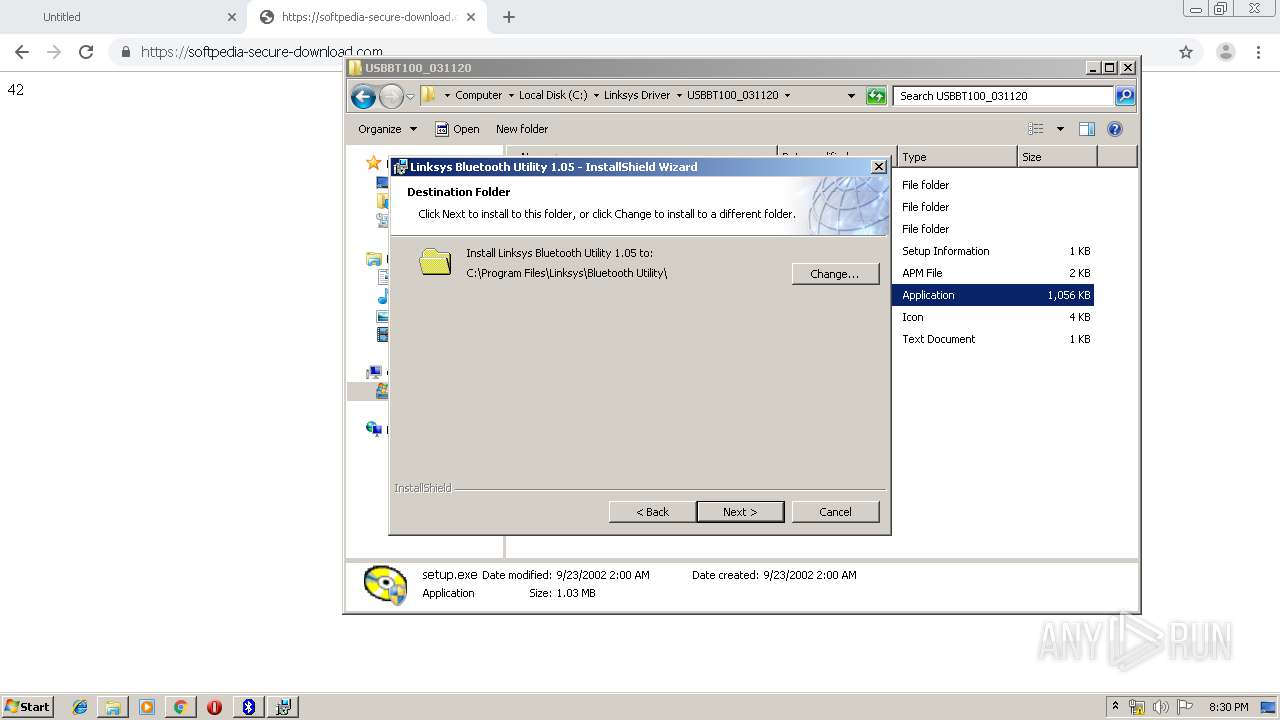Click the setup.exe disc icon in details pane
Screen dimensions: 1280x720
pyautogui.click(x=385, y=585)
